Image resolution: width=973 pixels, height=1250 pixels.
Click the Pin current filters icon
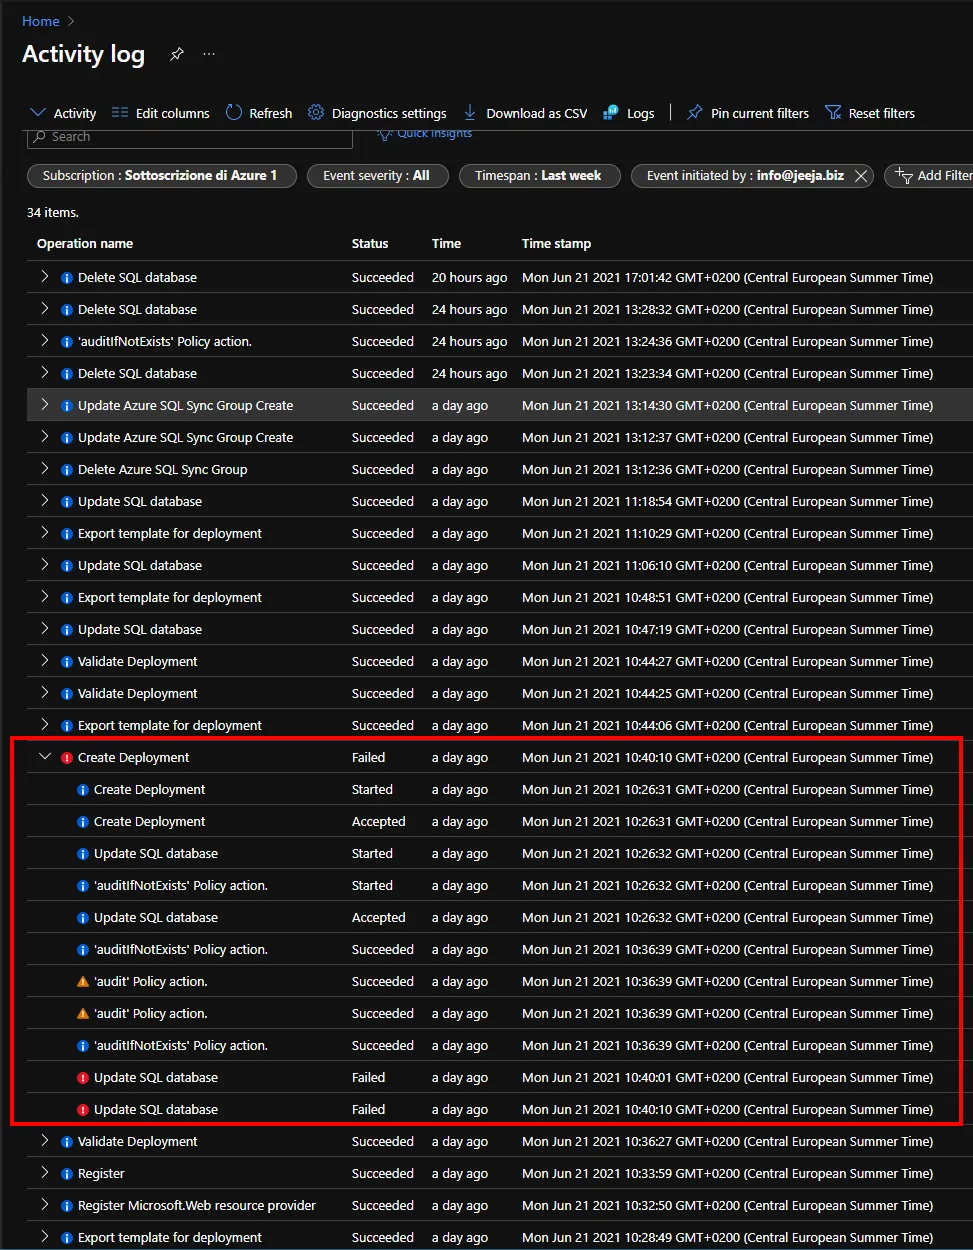click(x=695, y=113)
